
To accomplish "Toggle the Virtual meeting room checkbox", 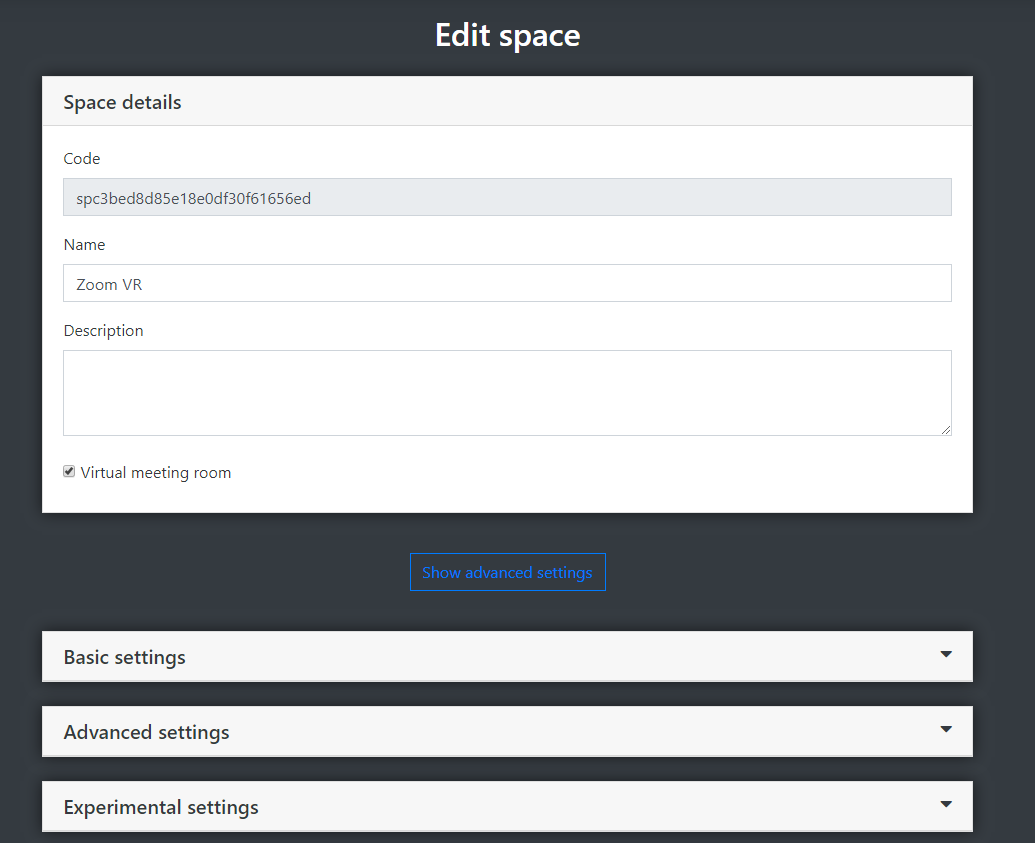I will click(69, 472).
